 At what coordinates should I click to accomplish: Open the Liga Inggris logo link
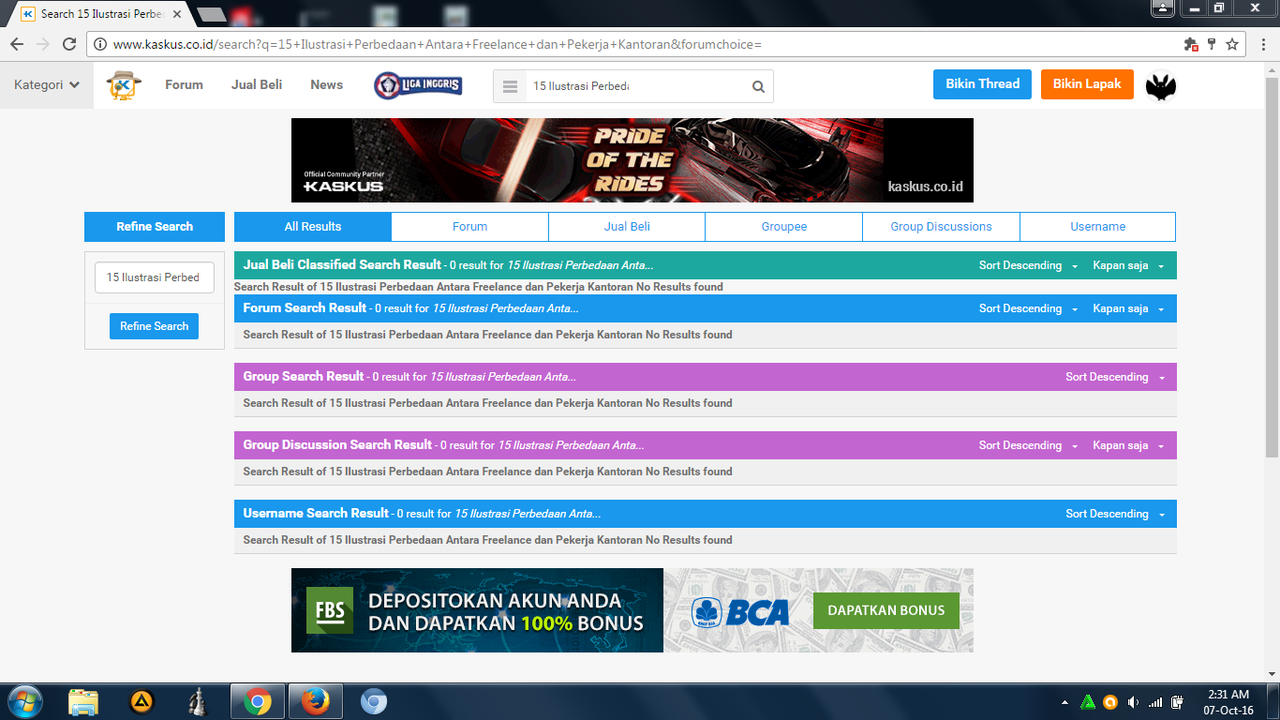[418, 85]
